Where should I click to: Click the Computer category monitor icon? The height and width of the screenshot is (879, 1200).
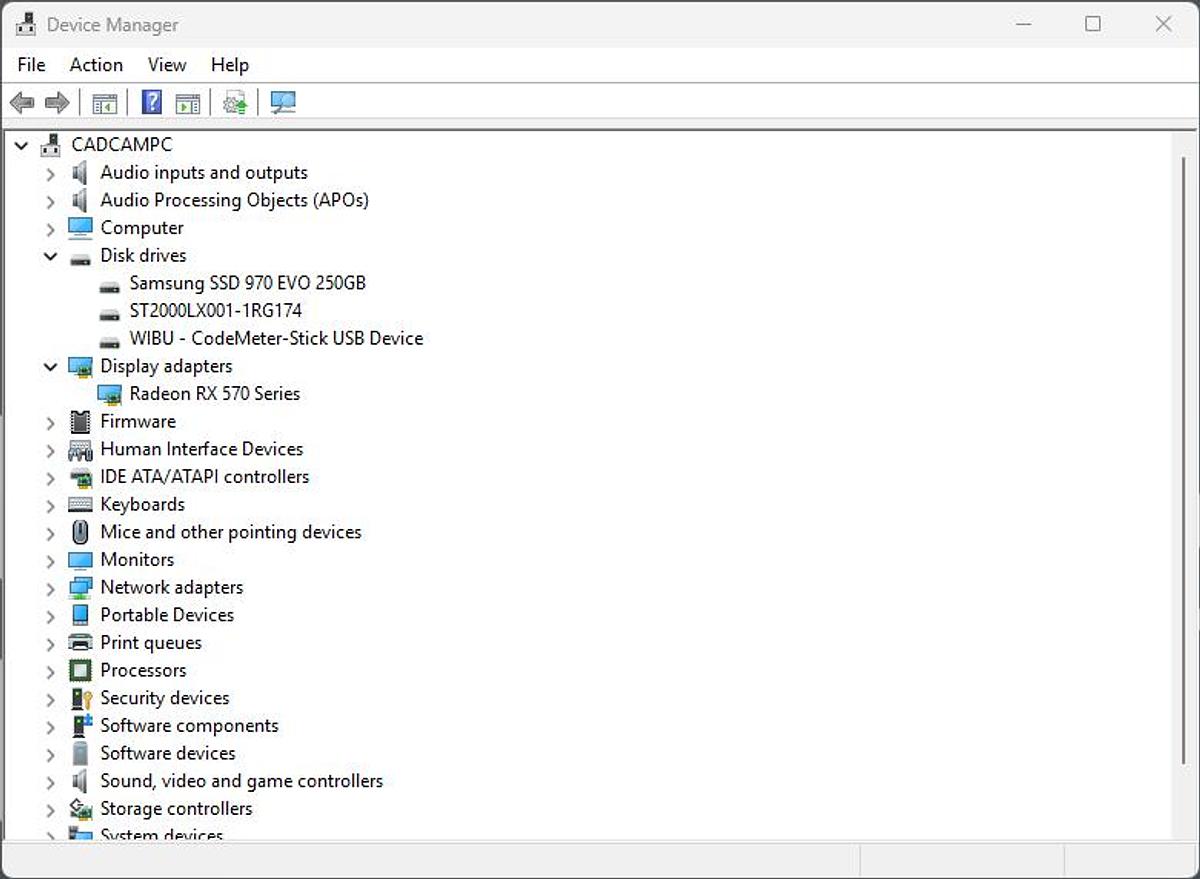[x=80, y=228]
